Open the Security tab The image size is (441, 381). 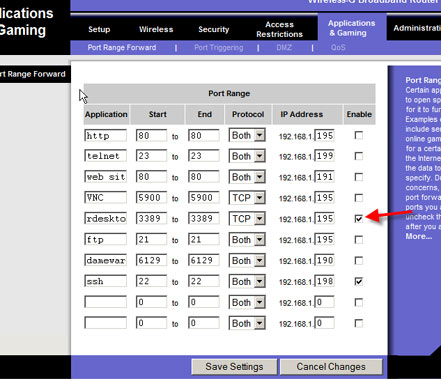pyautogui.click(x=214, y=29)
